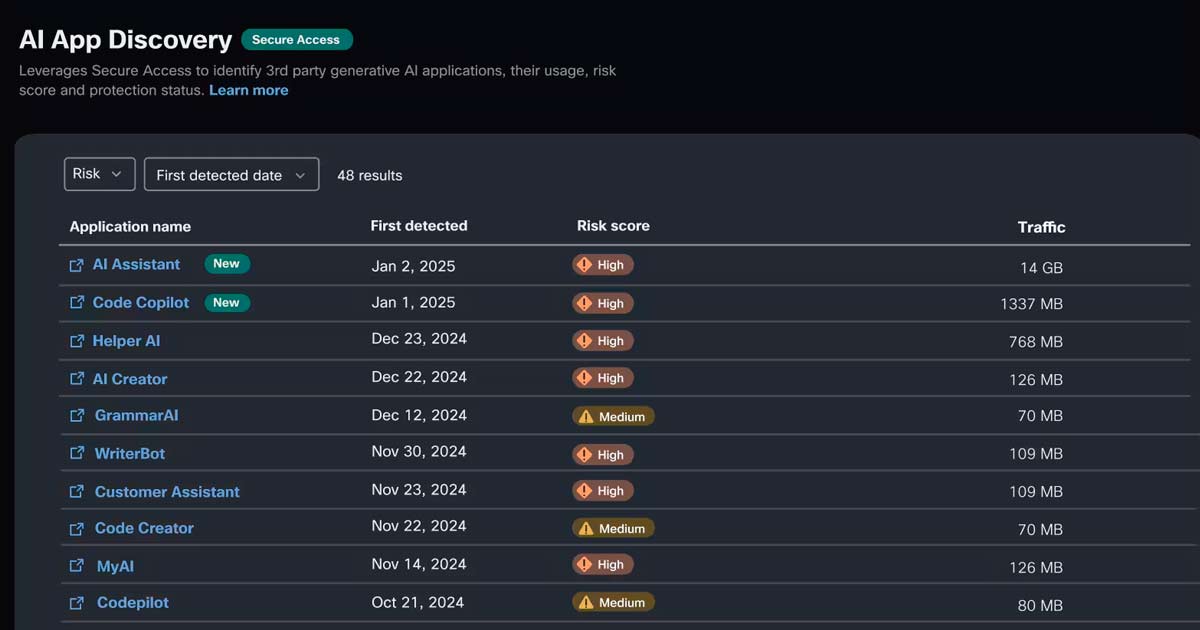Screen dimensions: 1200x630
Task: Open the Helper AI application link
Action: (x=126, y=341)
